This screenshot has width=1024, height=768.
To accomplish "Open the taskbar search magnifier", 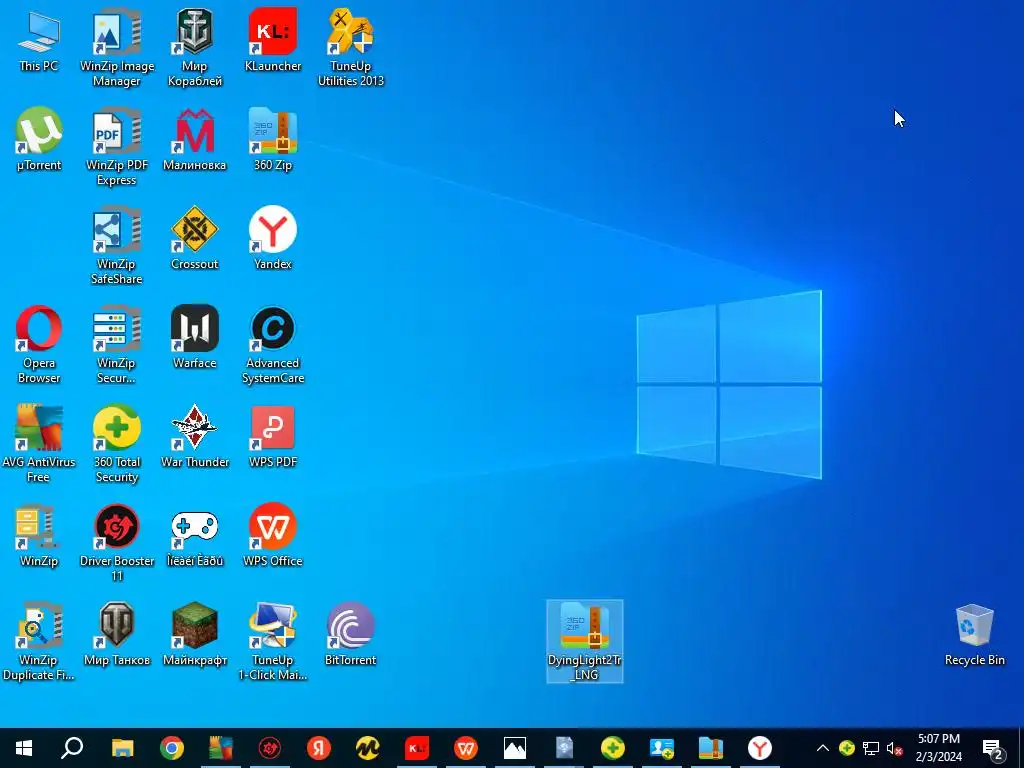I will pos(72,748).
